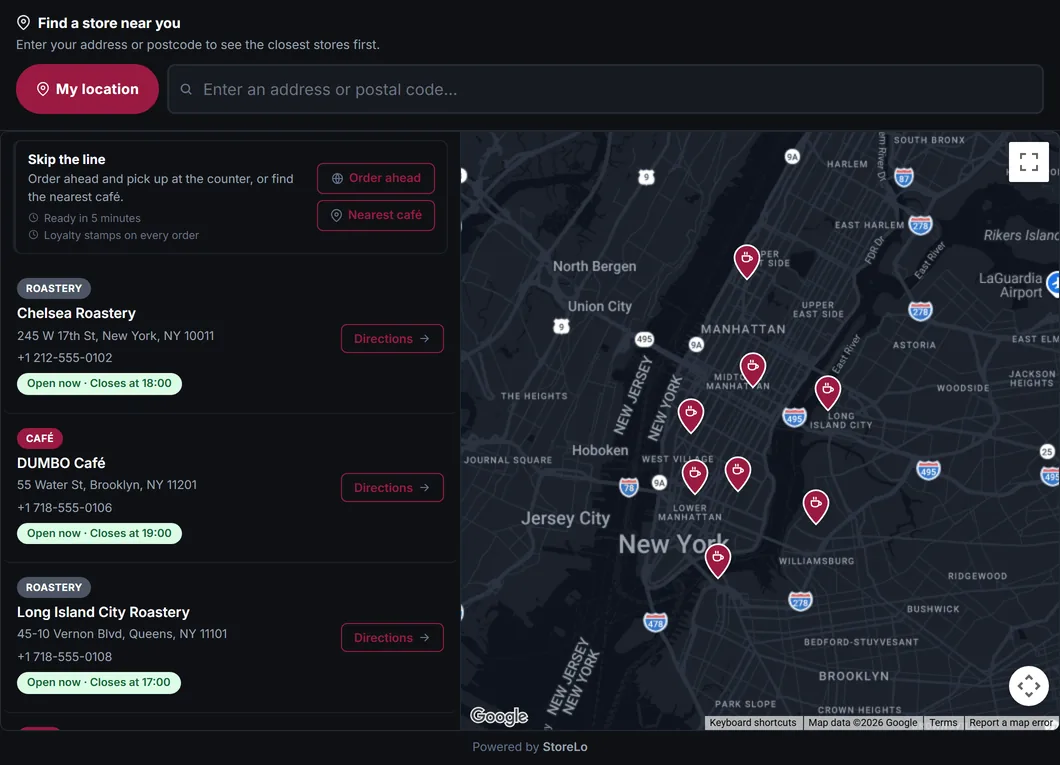Click the Open now Closes at 18:00 badge
Screen dimensions: 1060x765
click(x=99, y=383)
